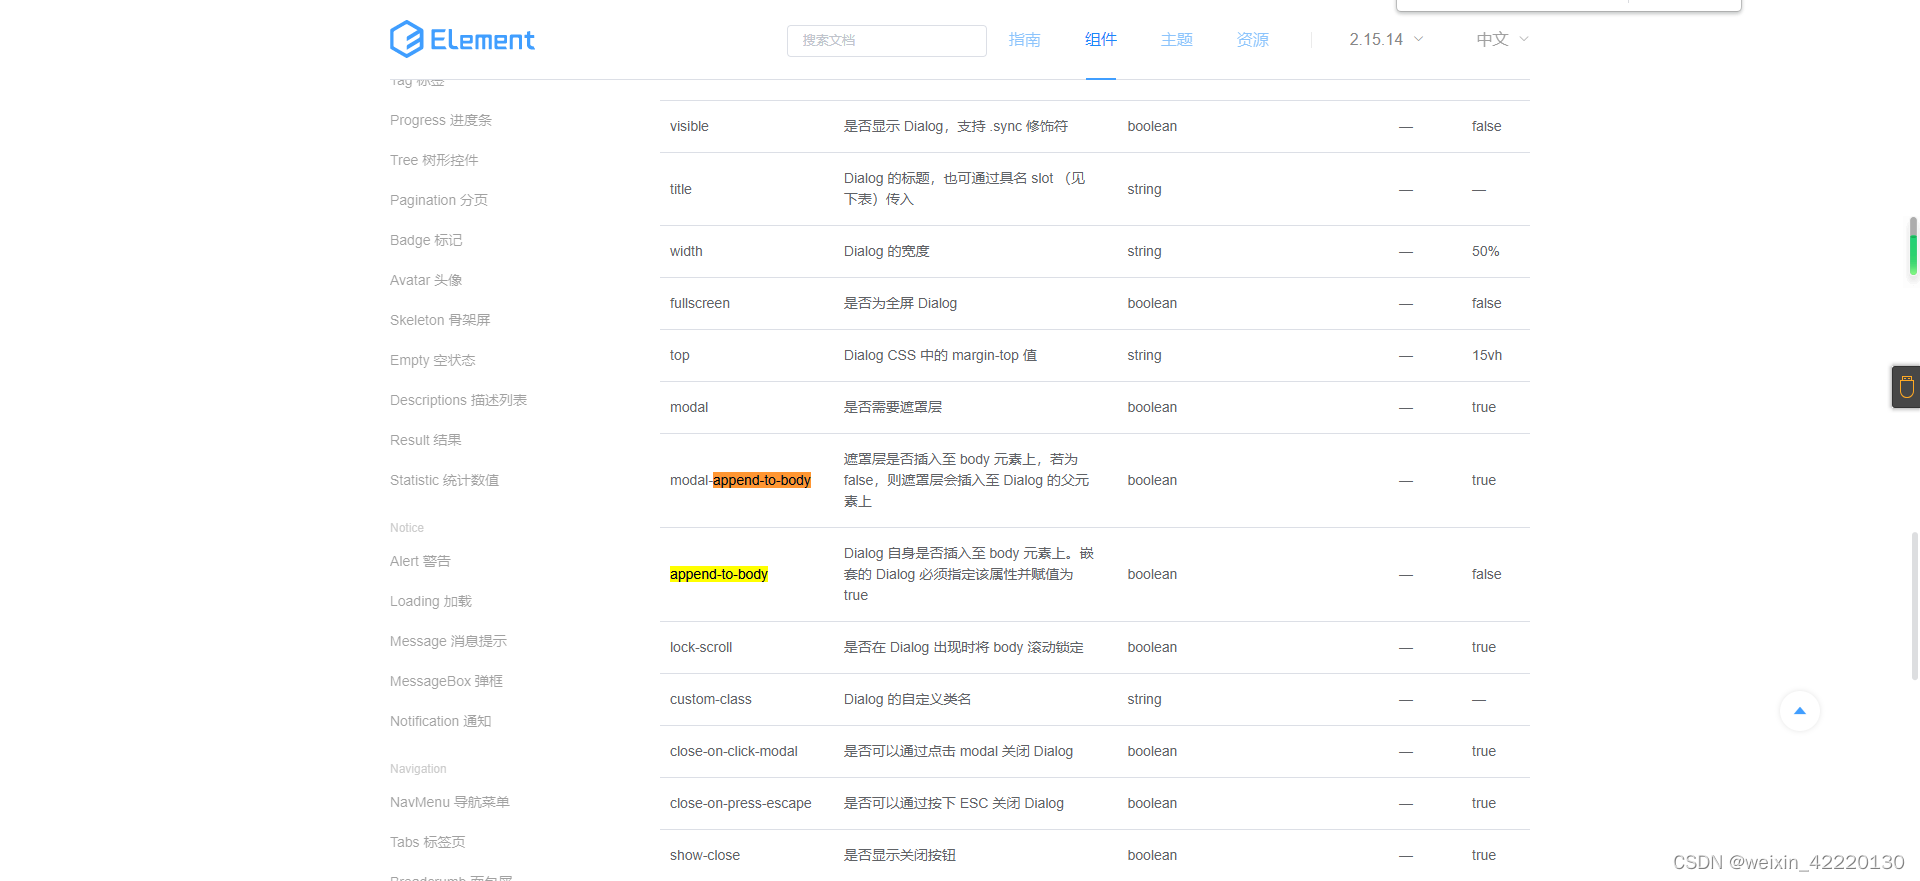This screenshot has height=881, width=1920.
Task: Click the 'width' attribute cell
Action: point(686,251)
